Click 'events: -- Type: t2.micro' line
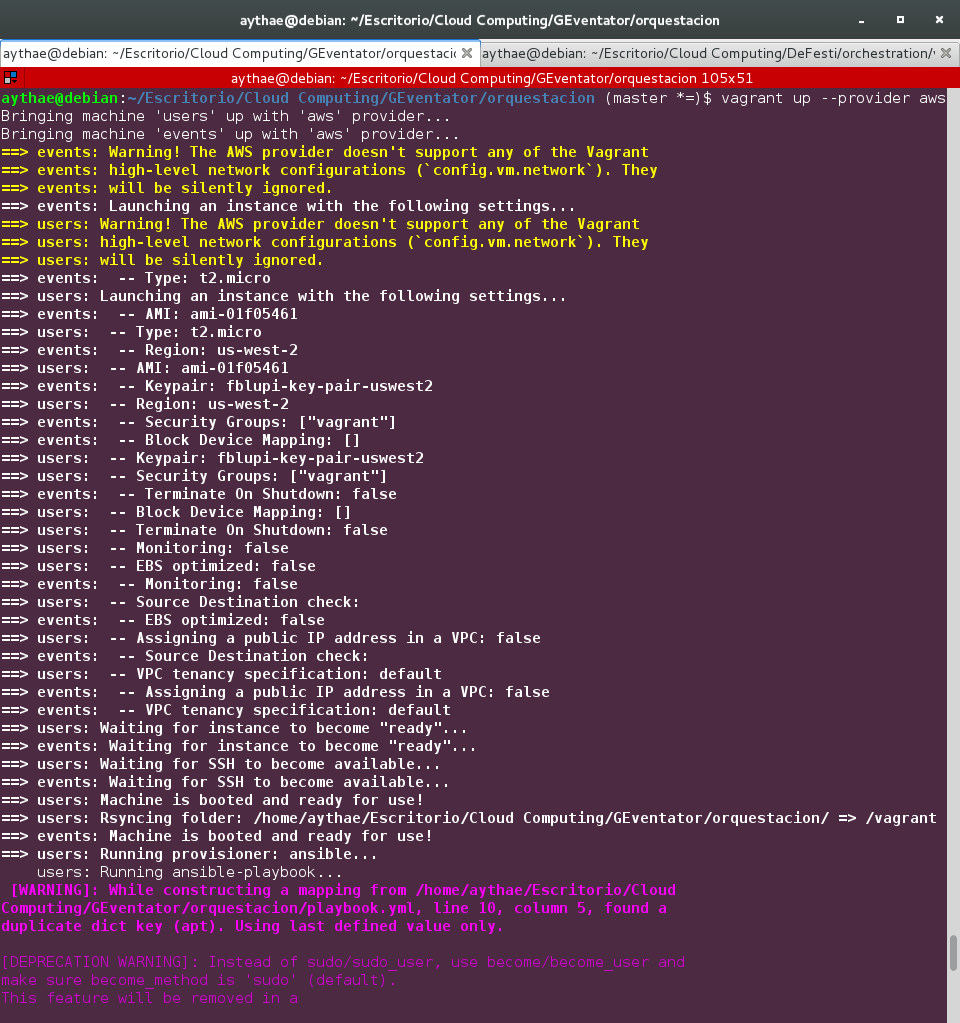 pos(136,279)
